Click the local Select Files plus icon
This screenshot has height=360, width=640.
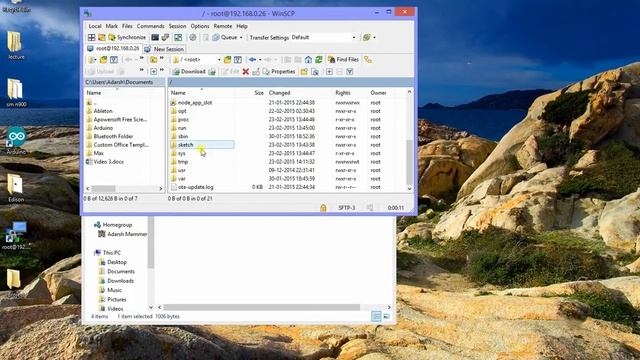[153, 71]
